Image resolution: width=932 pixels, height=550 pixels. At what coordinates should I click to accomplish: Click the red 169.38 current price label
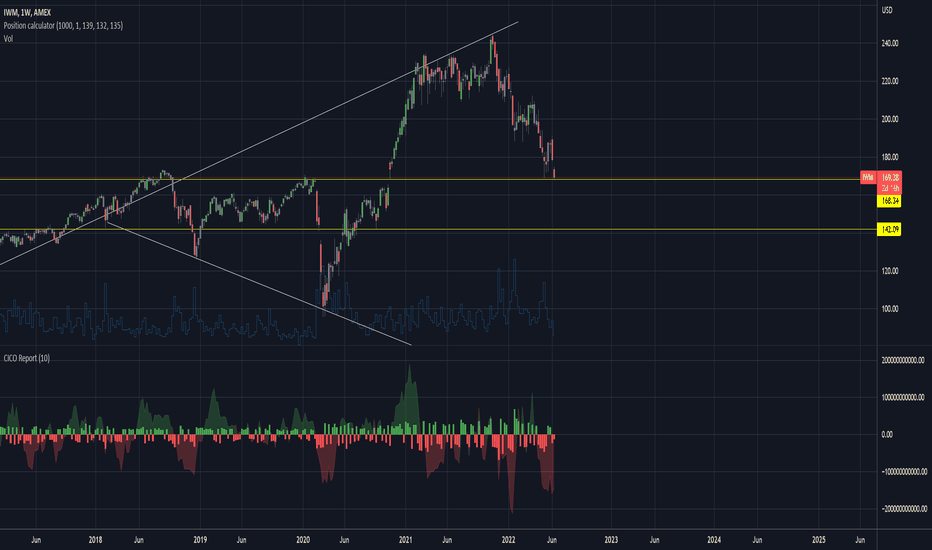point(890,177)
